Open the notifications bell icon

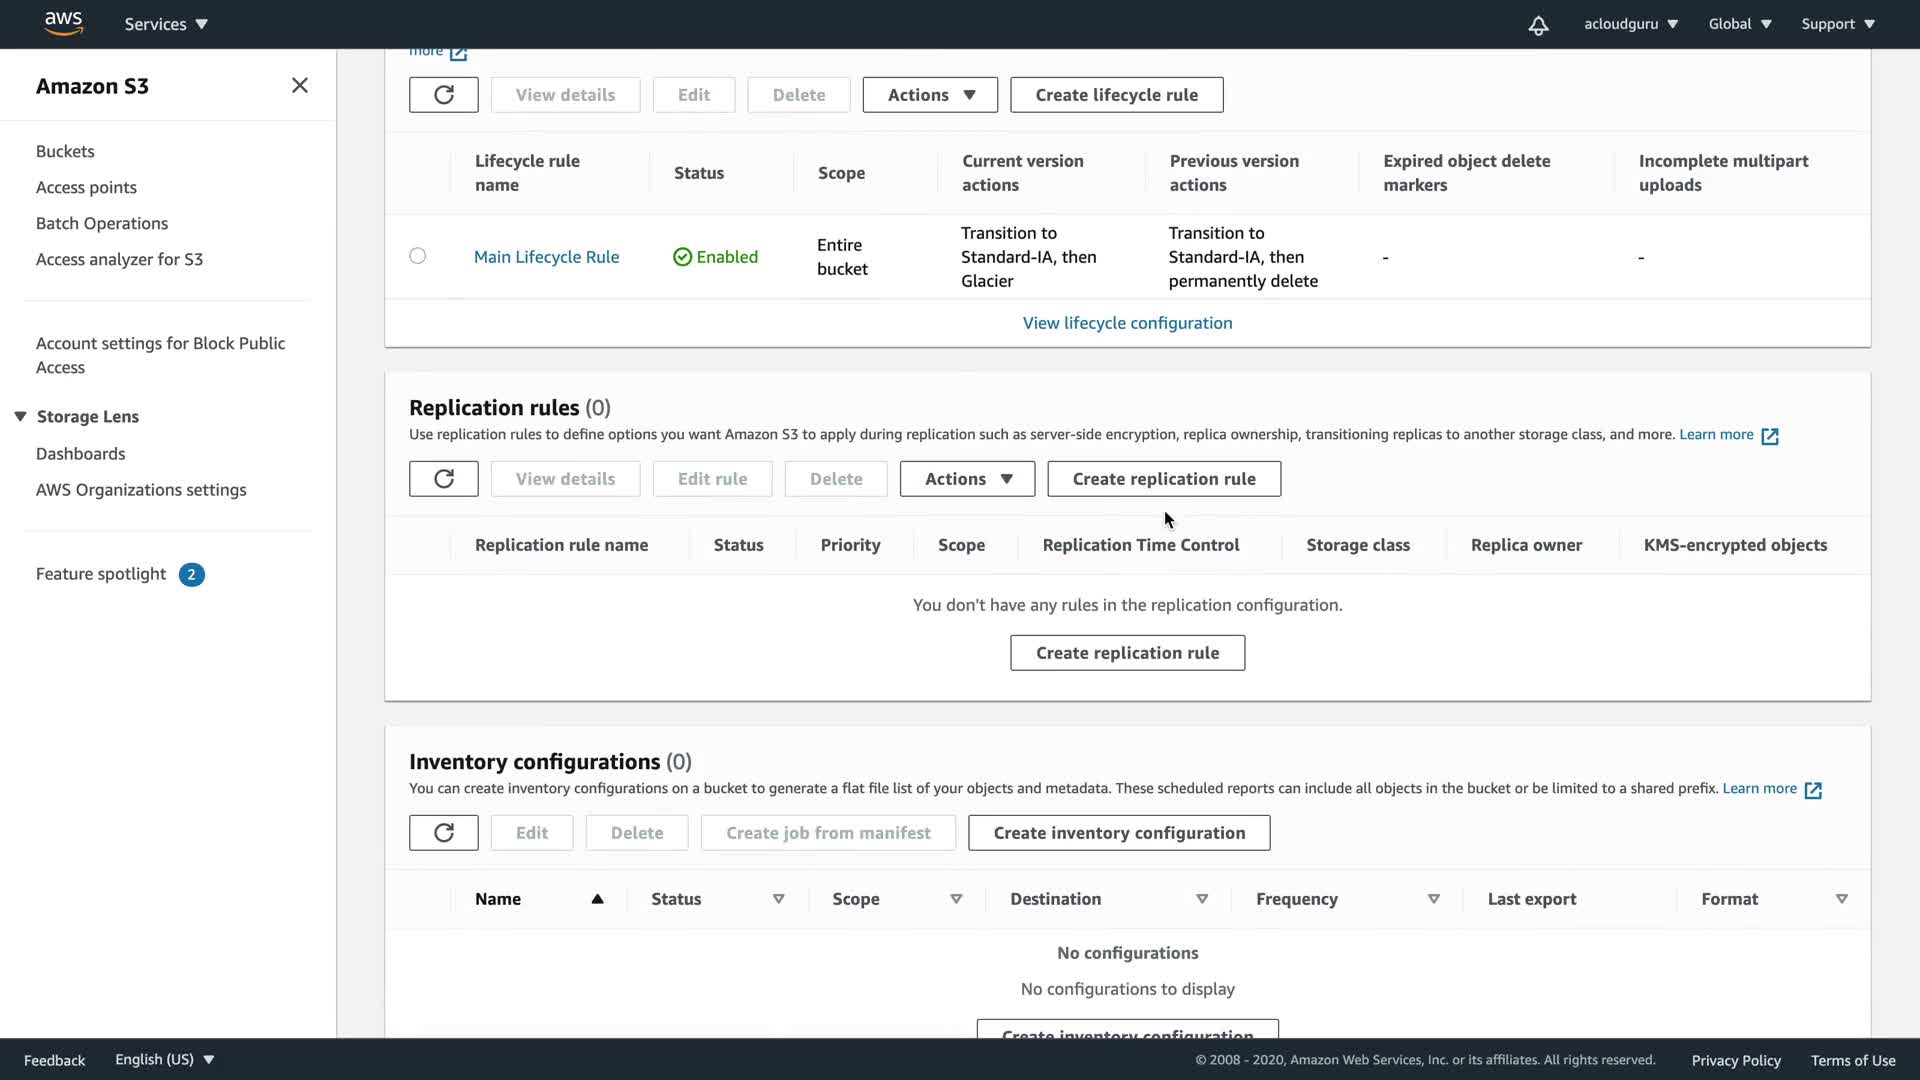click(1538, 25)
